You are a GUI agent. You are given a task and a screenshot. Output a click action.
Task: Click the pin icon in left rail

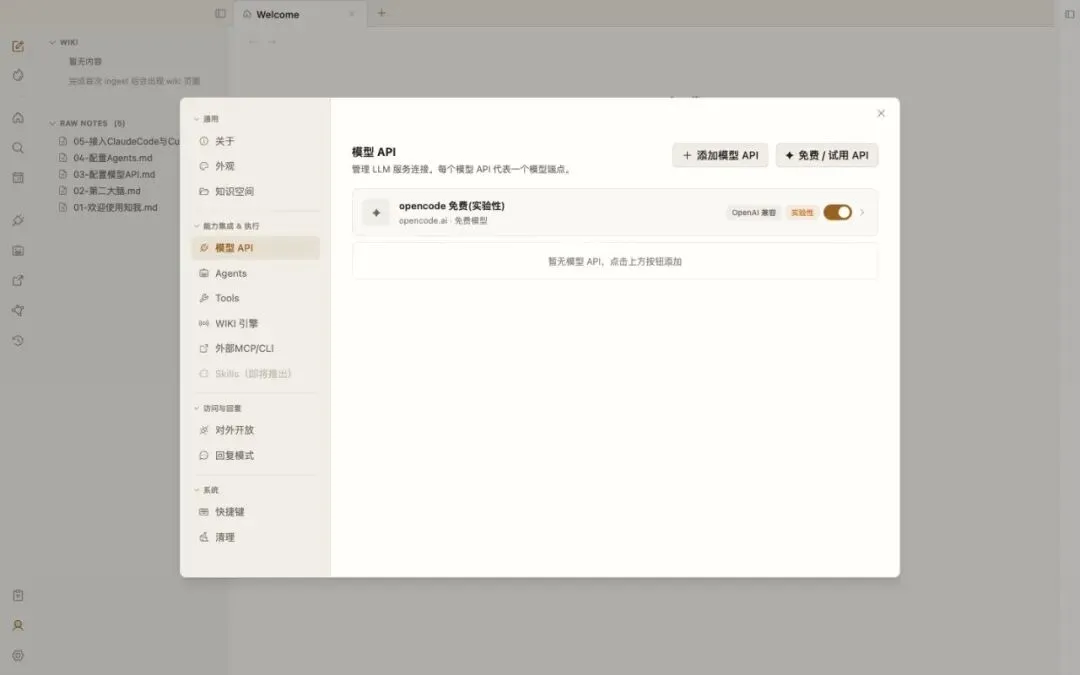click(18, 311)
